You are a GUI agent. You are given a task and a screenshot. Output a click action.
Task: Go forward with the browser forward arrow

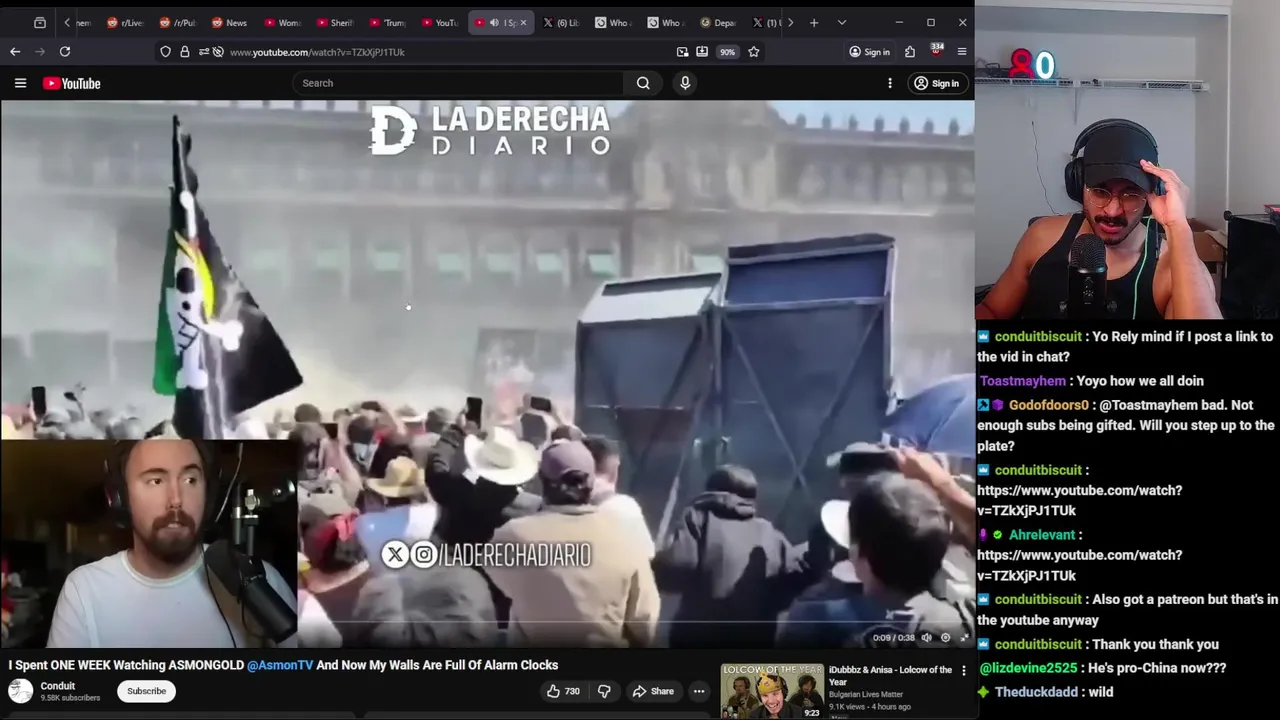tap(40, 51)
